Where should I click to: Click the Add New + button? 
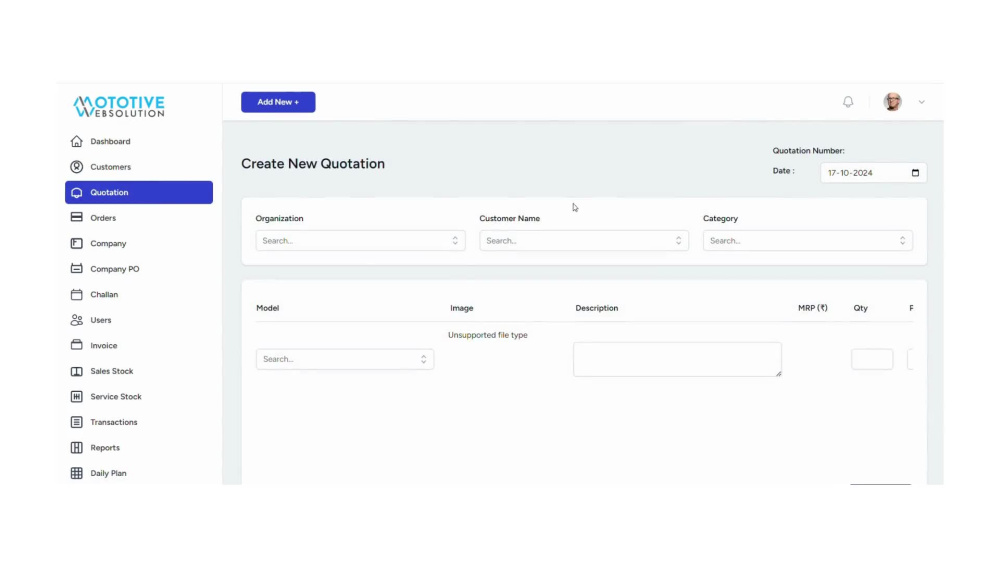[278, 102]
